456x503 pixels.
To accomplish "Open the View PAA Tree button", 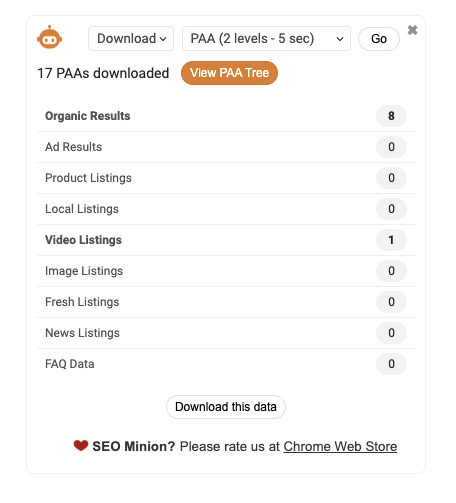I will pos(229,73).
